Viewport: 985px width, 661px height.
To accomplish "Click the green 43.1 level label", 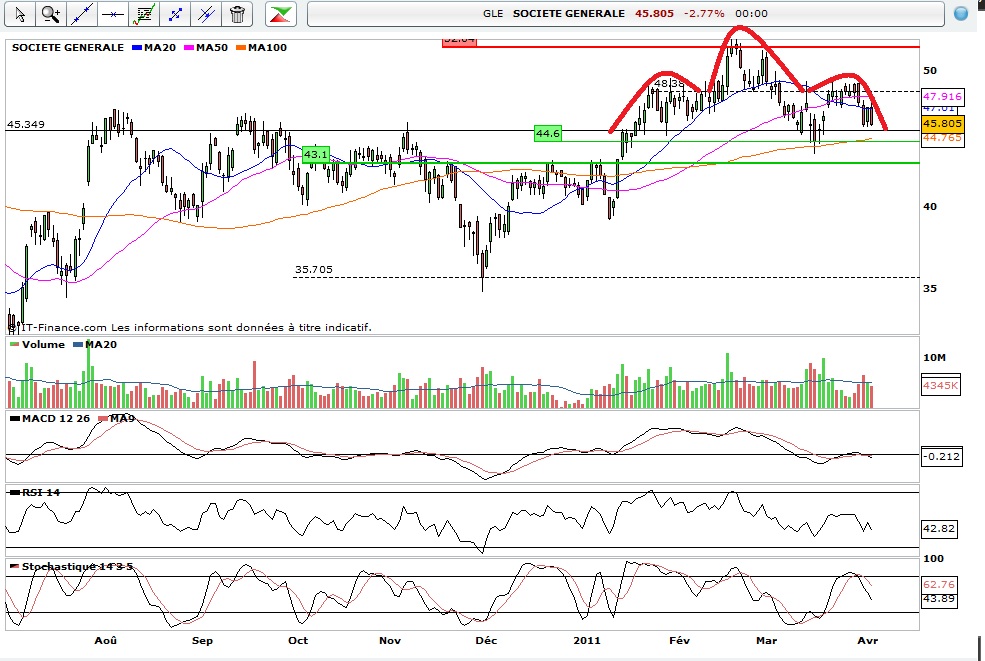I will pos(315,154).
